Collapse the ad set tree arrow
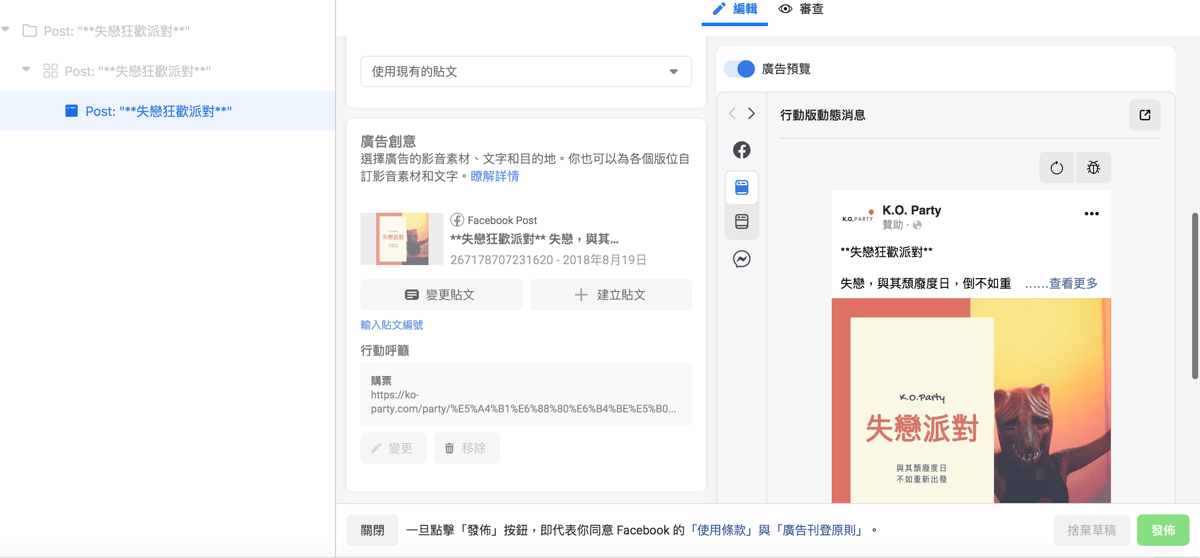Viewport: 1200px width, 558px height. [x=28, y=71]
